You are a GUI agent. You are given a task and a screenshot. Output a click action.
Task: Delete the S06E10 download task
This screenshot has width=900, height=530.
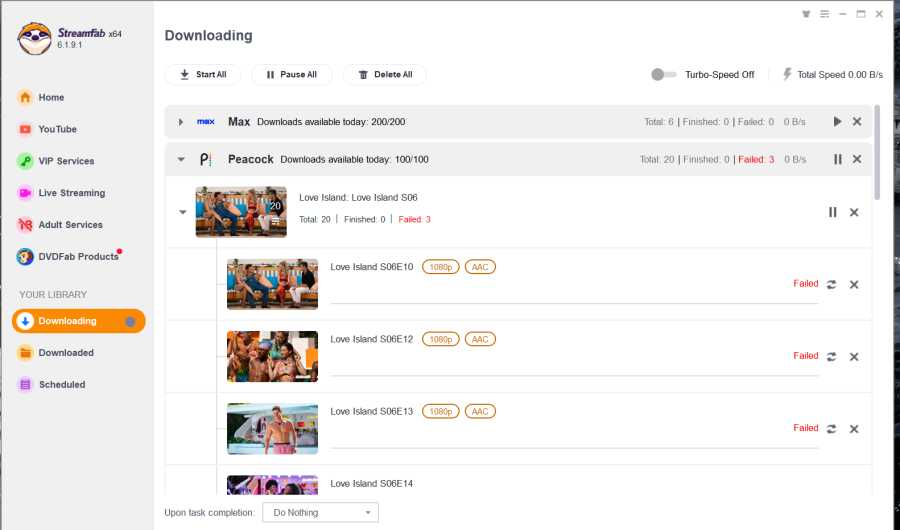click(854, 284)
